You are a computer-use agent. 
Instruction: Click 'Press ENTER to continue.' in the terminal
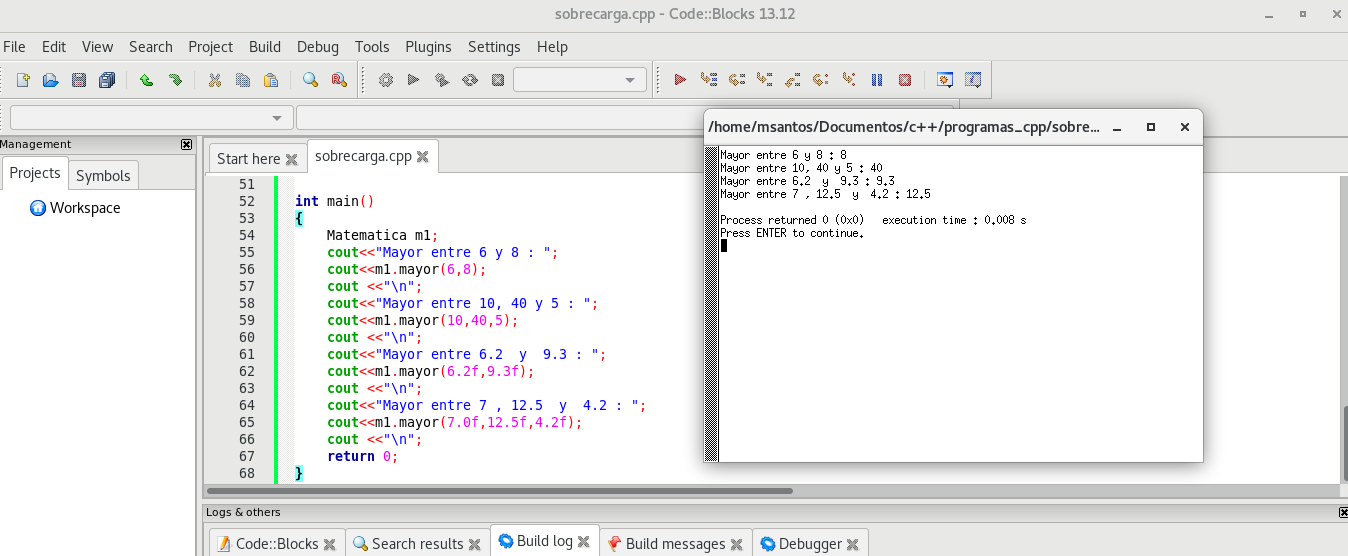pyautogui.click(x=792, y=233)
